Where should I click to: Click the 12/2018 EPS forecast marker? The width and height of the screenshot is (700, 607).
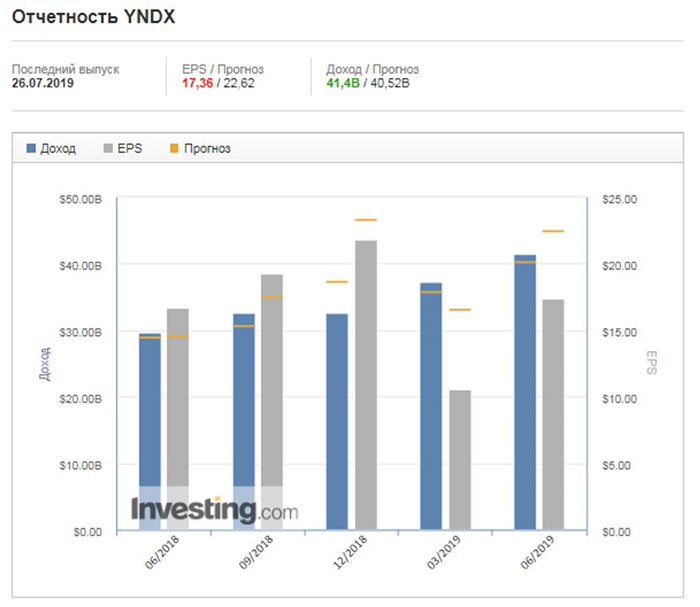click(366, 220)
